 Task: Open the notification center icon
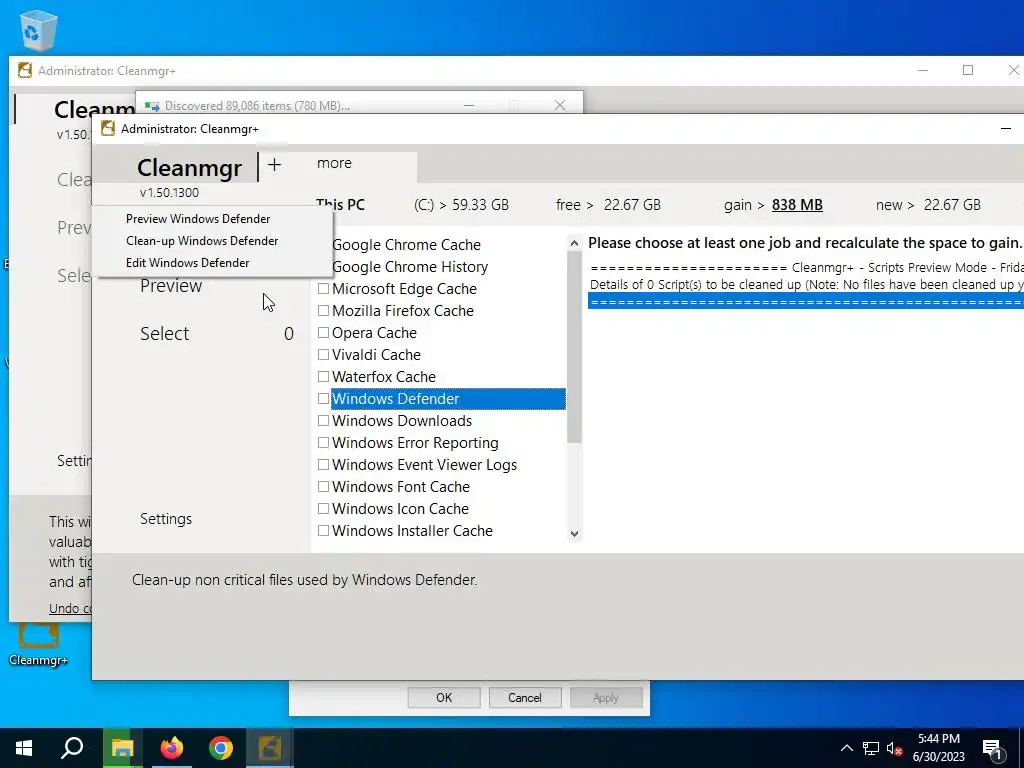(992, 749)
